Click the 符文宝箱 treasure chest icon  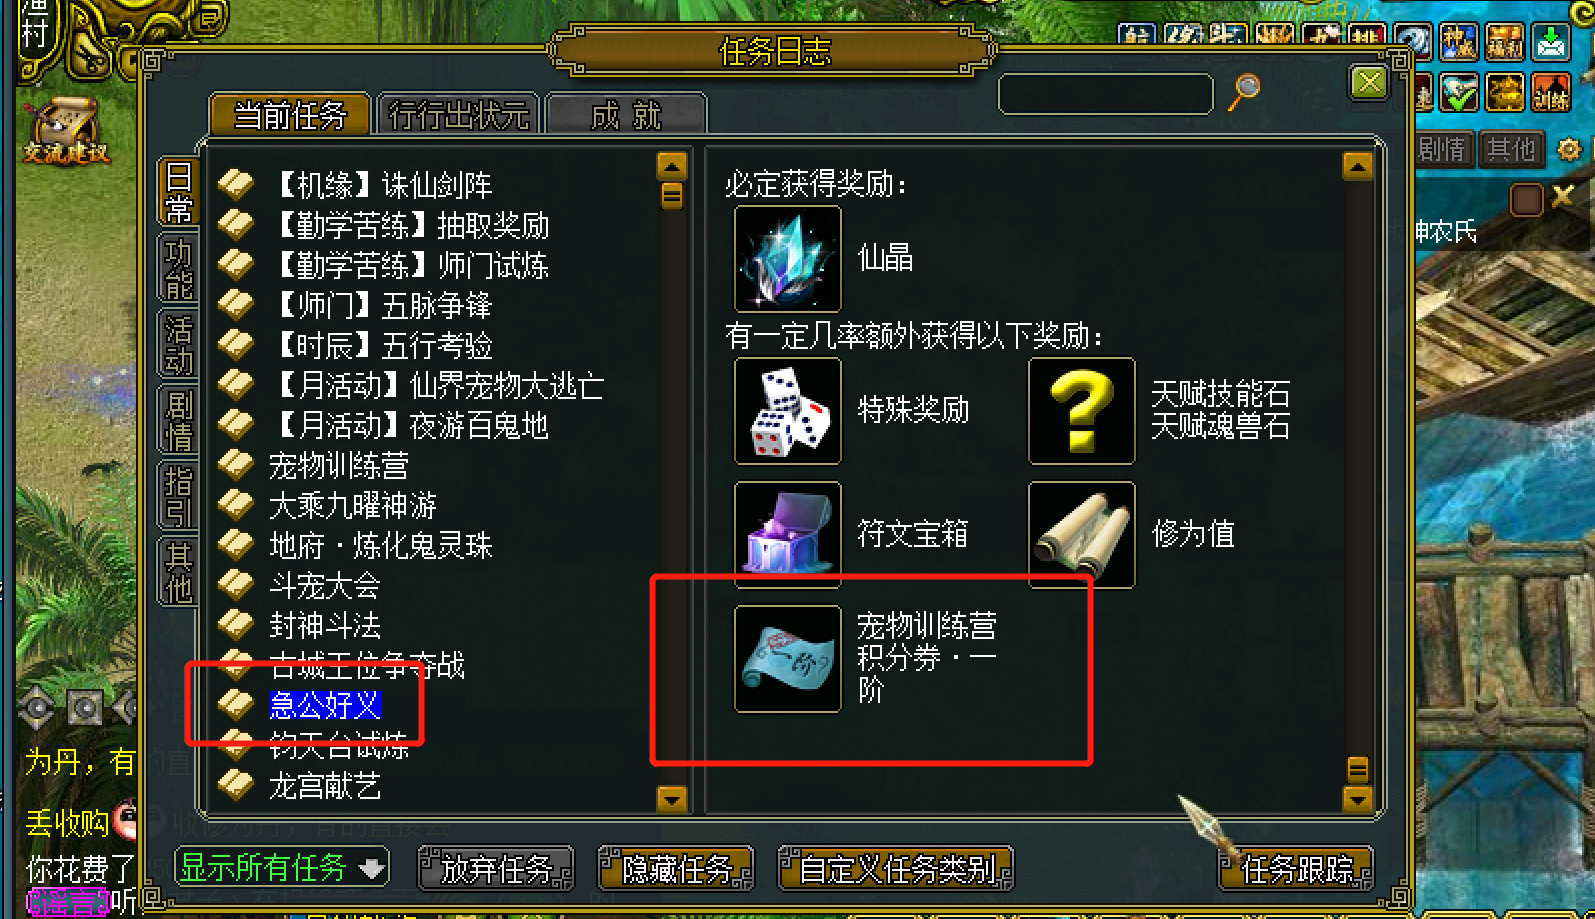tap(788, 535)
